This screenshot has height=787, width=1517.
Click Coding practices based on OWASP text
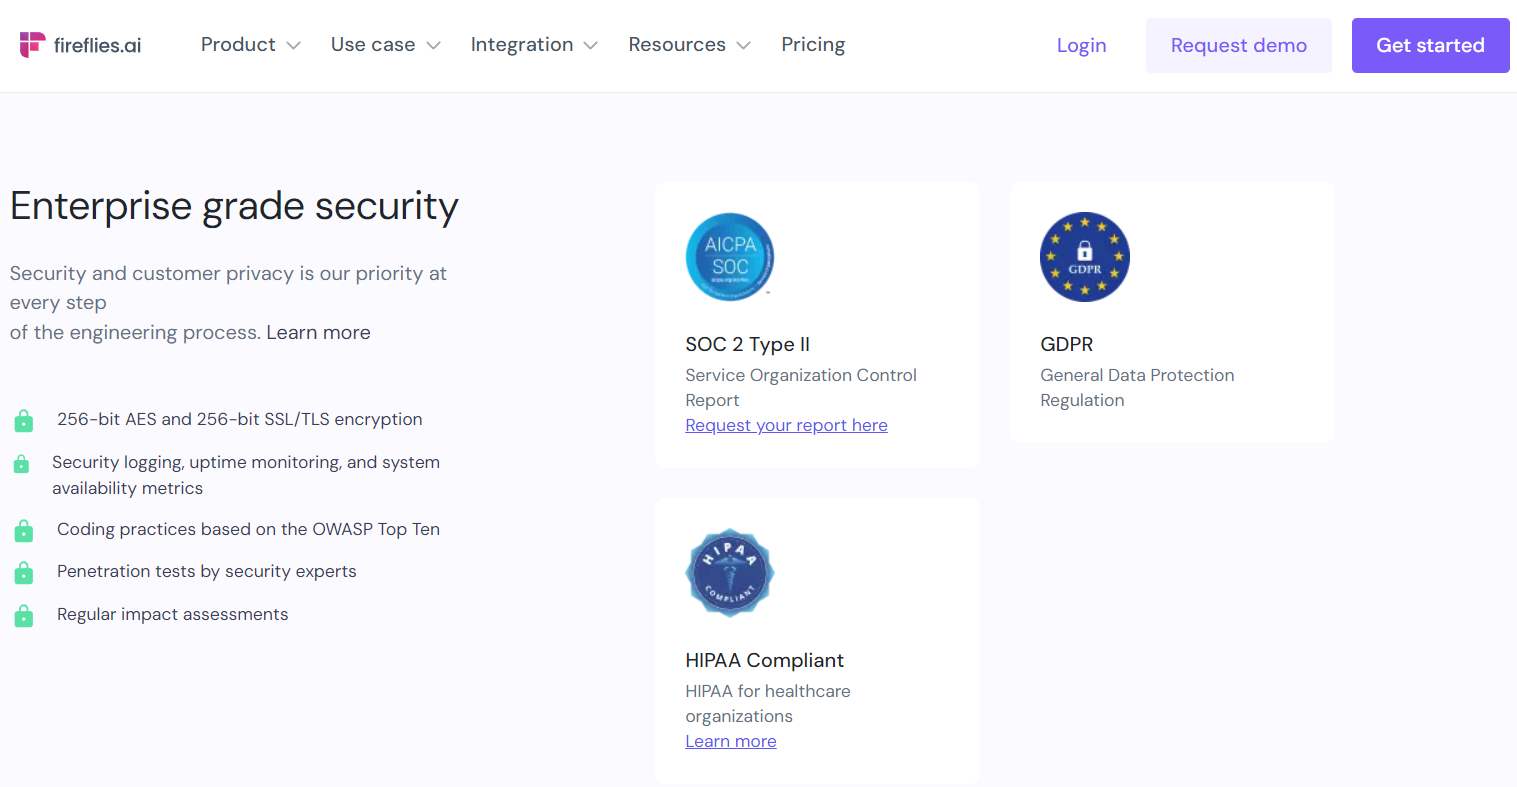248,529
